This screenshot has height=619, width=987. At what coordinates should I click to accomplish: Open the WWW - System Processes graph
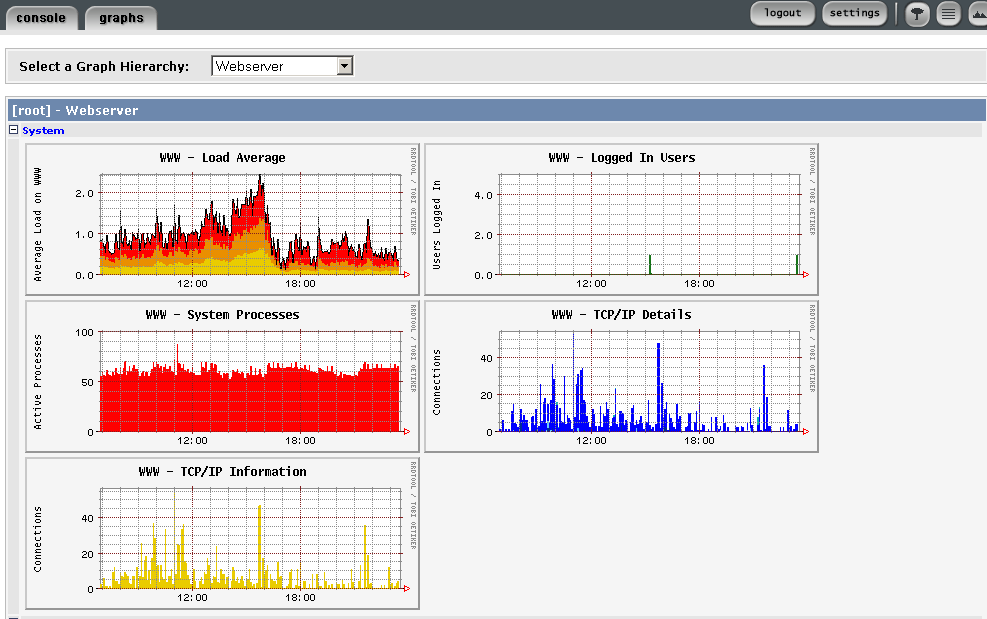[222, 376]
